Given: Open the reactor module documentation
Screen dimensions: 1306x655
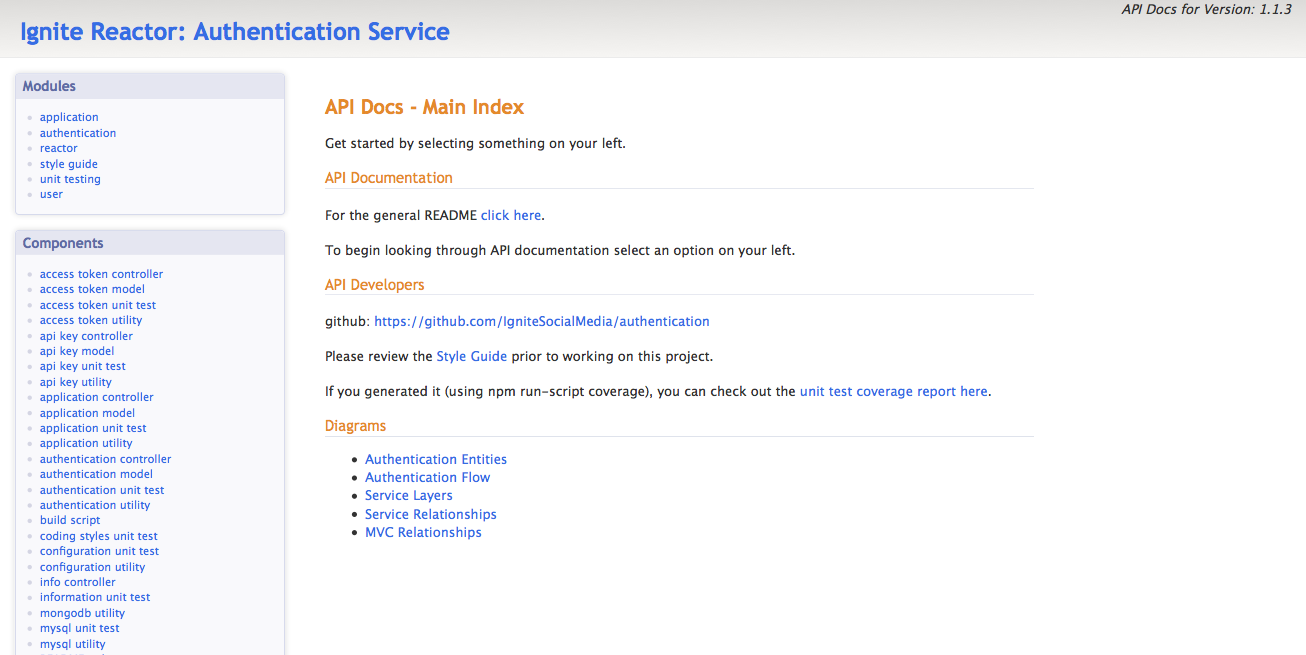Looking at the screenshot, I should [58, 148].
